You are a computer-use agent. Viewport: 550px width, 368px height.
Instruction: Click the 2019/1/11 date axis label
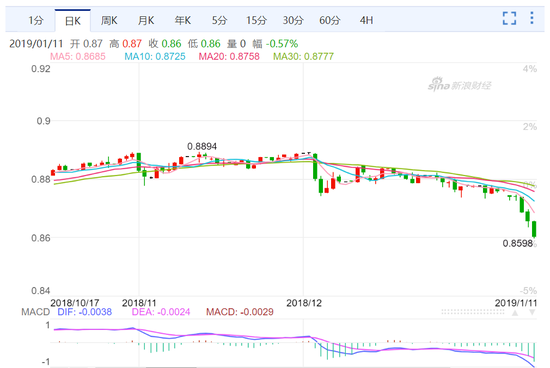(516, 303)
